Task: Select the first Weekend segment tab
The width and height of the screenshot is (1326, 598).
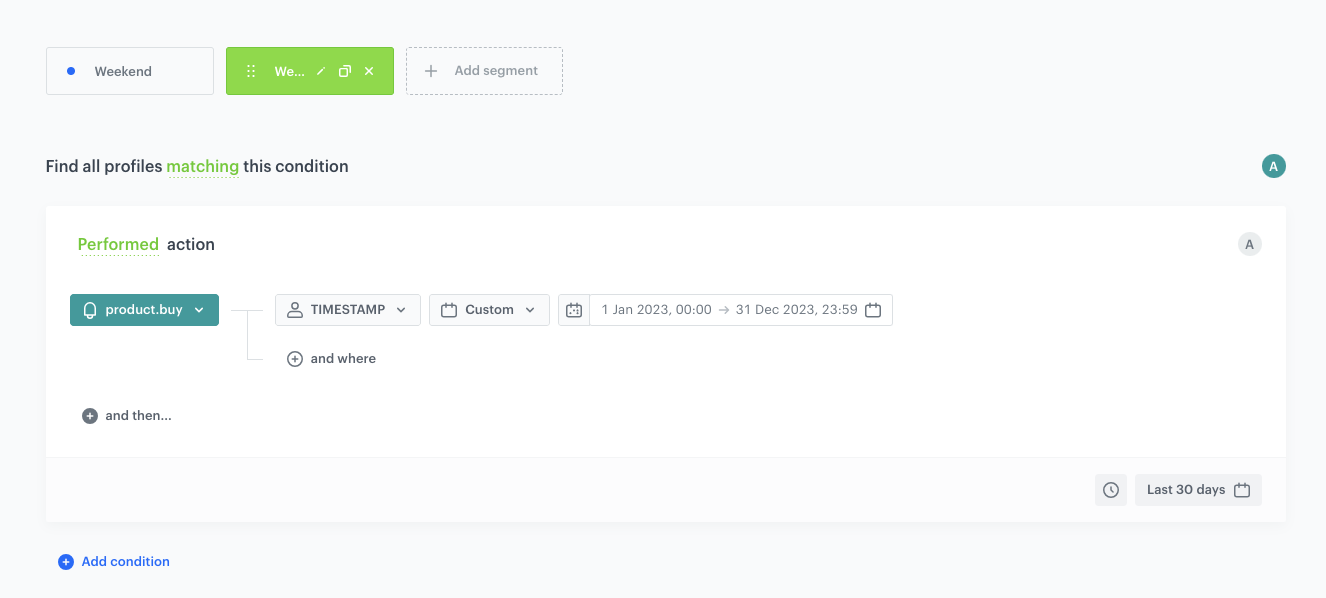Action: click(130, 71)
